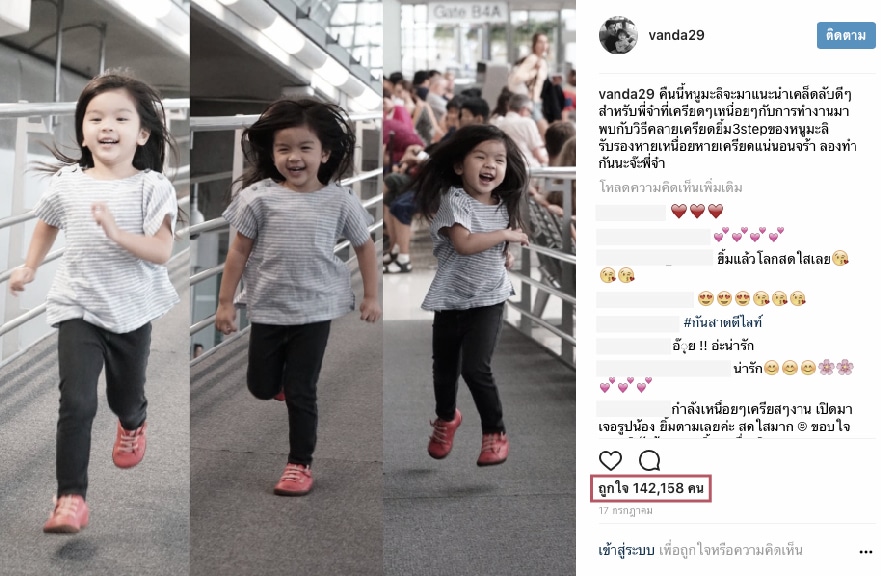The height and width of the screenshot is (576, 881).
Task: Click the อุ้ย !! อ่ะน่ารัก comment
Action: 713,346
